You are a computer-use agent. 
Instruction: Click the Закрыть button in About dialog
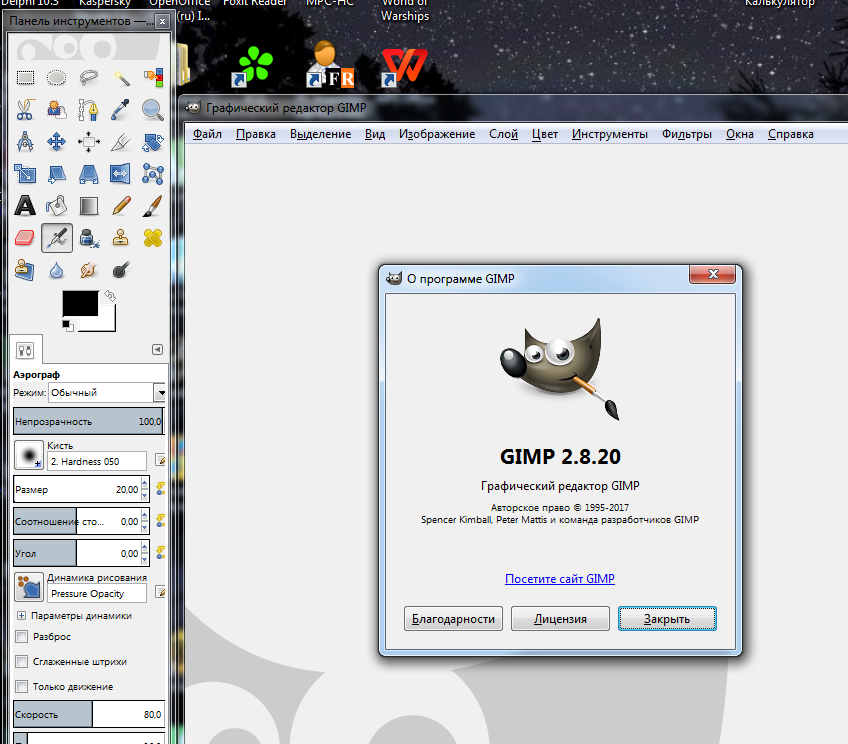coord(667,619)
